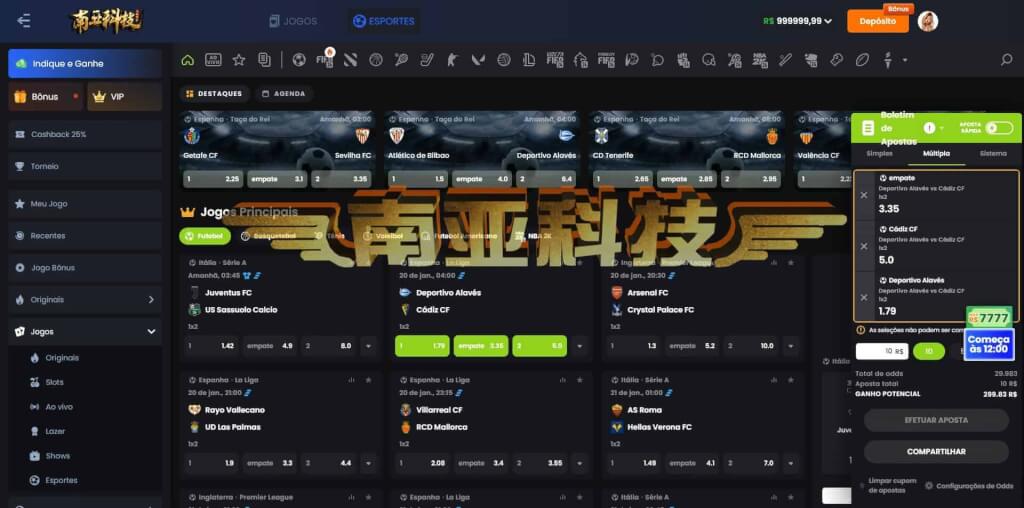Expand more markets for Juventus match

[369, 346]
